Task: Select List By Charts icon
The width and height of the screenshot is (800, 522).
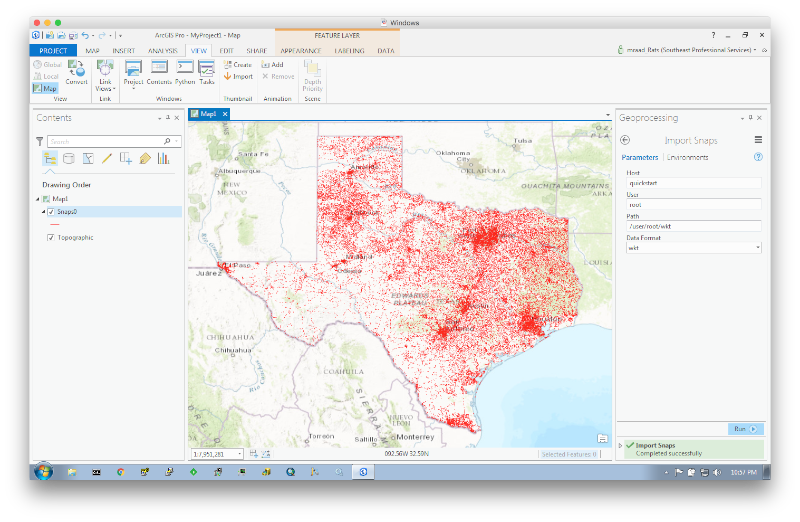Action: (163, 159)
